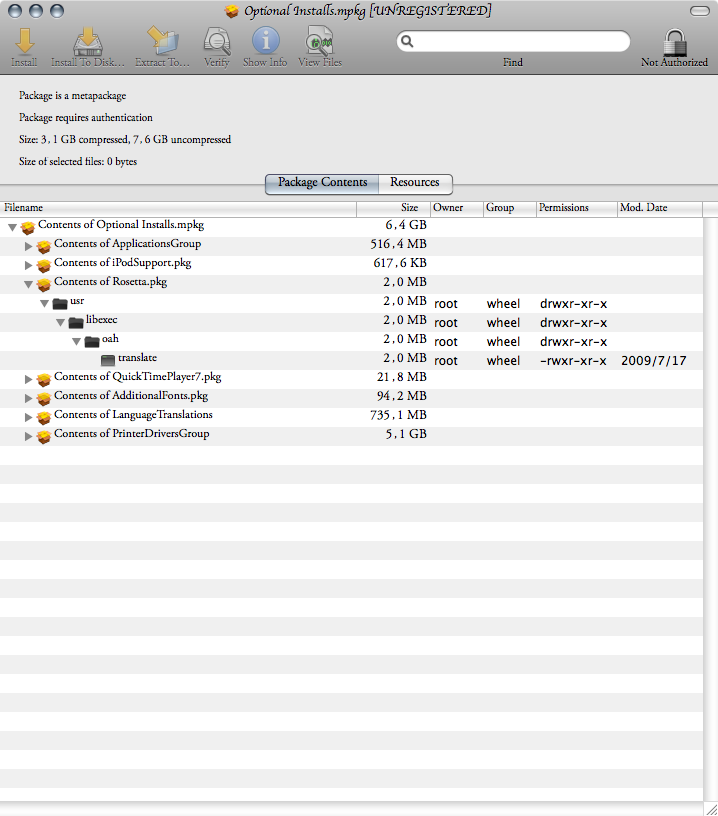This screenshot has width=718, height=816.
Task: Sort by the Group column header
Action: pyautogui.click(x=510, y=208)
